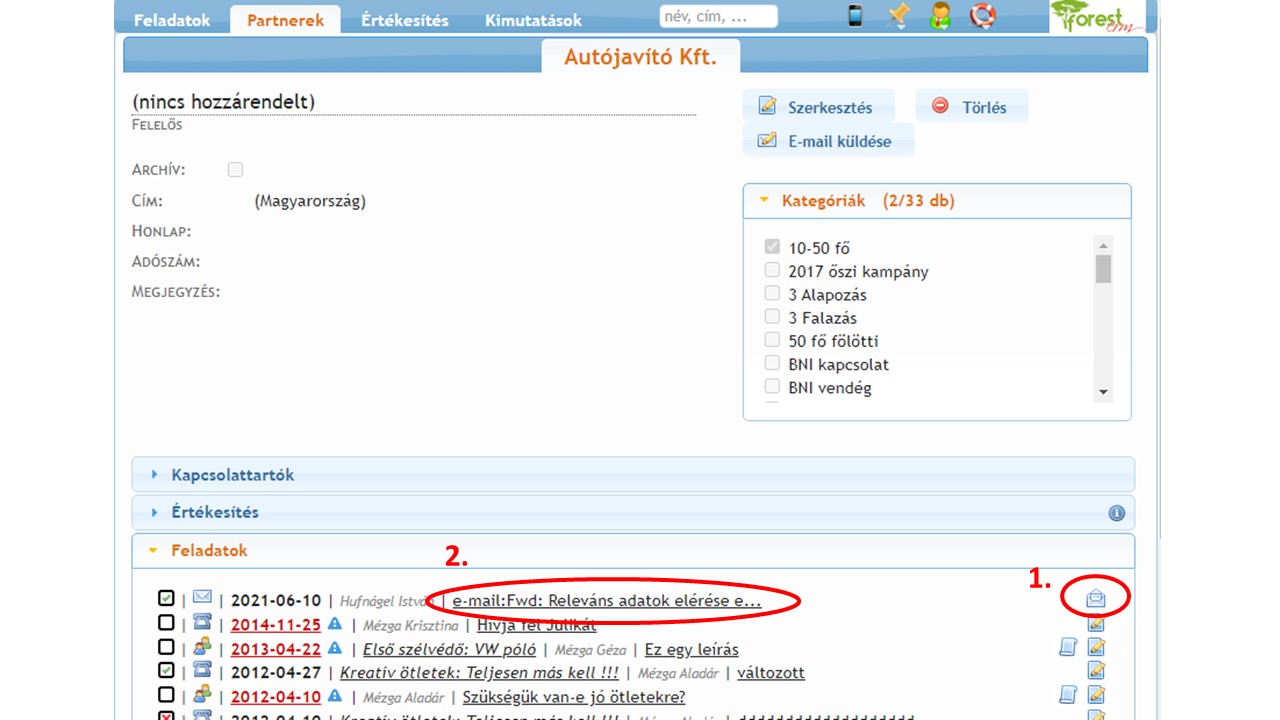The width and height of the screenshot is (1280, 720).
Task: Open the pushpin menu in top bar
Action: tap(897, 16)
